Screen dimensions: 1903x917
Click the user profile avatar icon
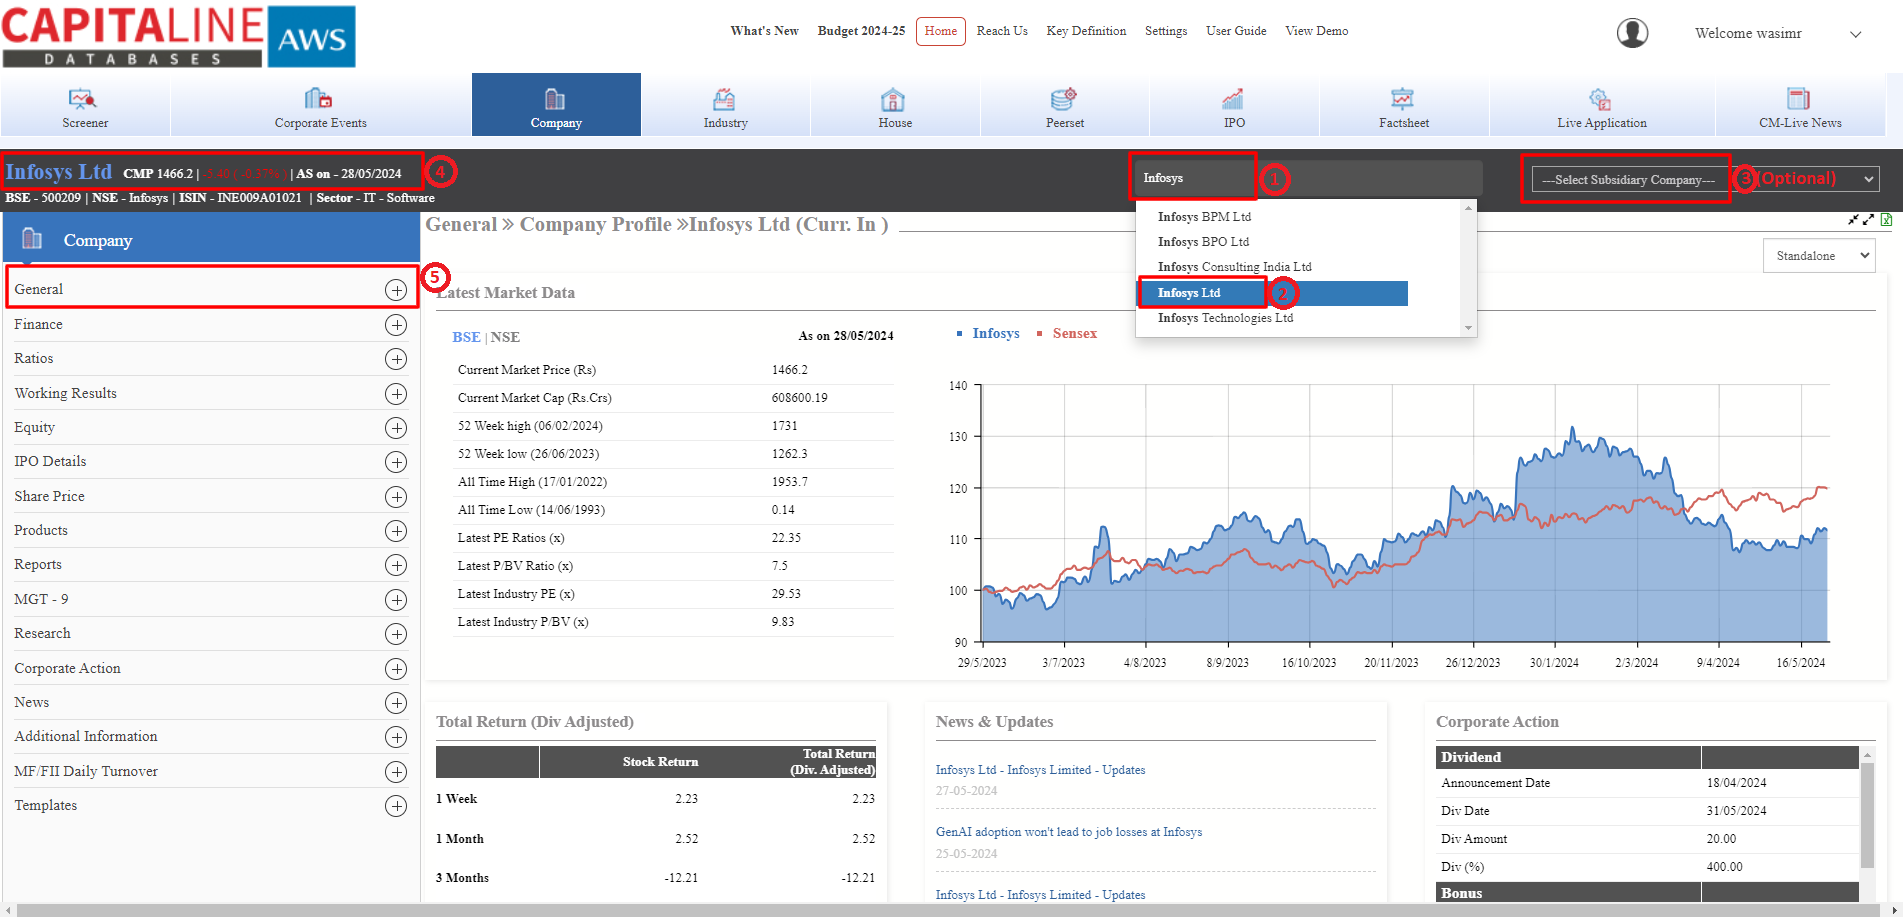(x=1632, y=33)
